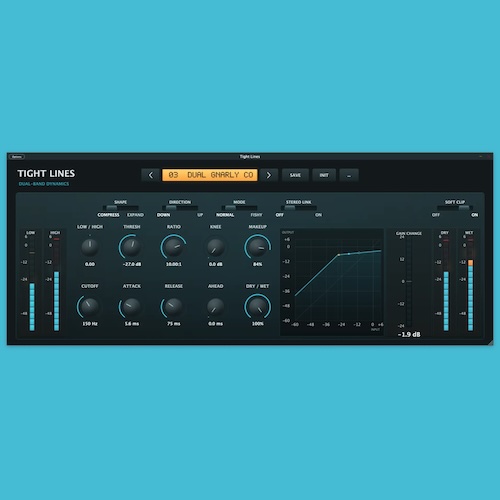The width and height of the screenshot is (500, 500).
Task: Open the preset list from the orange display
Action: (x=210, y=175)
